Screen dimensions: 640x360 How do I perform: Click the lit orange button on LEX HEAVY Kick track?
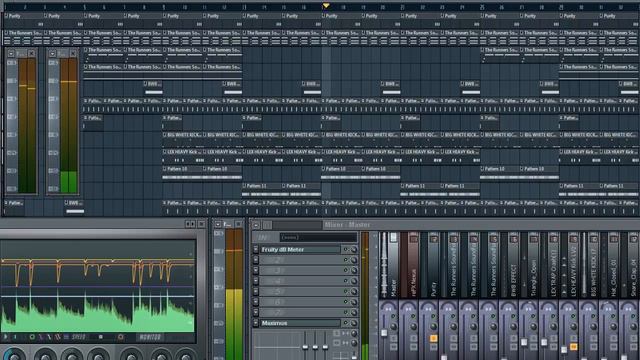point(573,347)
